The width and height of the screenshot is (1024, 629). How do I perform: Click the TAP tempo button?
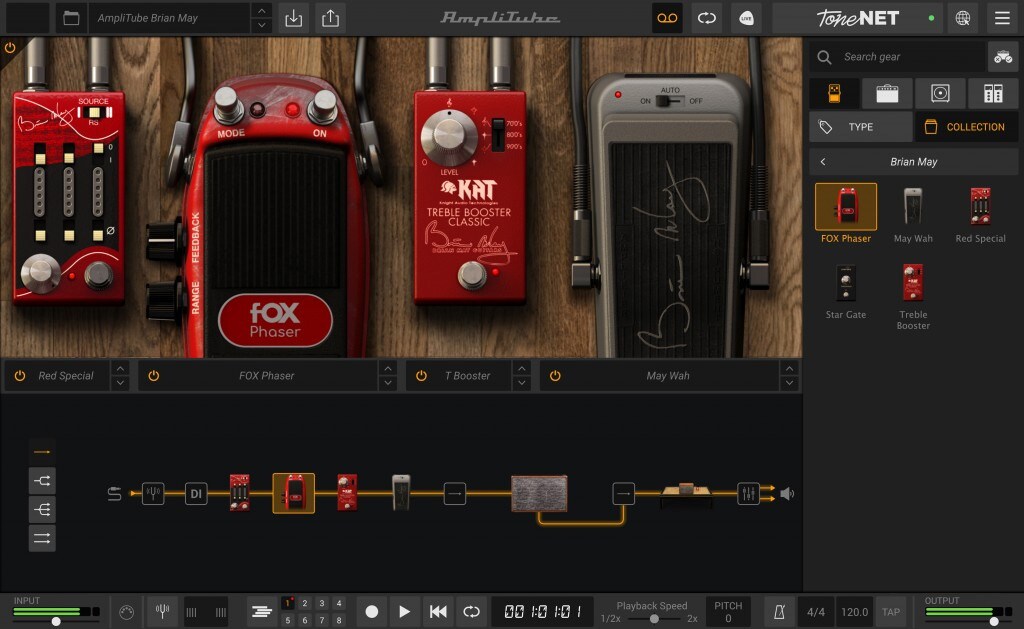coord(891,612)
